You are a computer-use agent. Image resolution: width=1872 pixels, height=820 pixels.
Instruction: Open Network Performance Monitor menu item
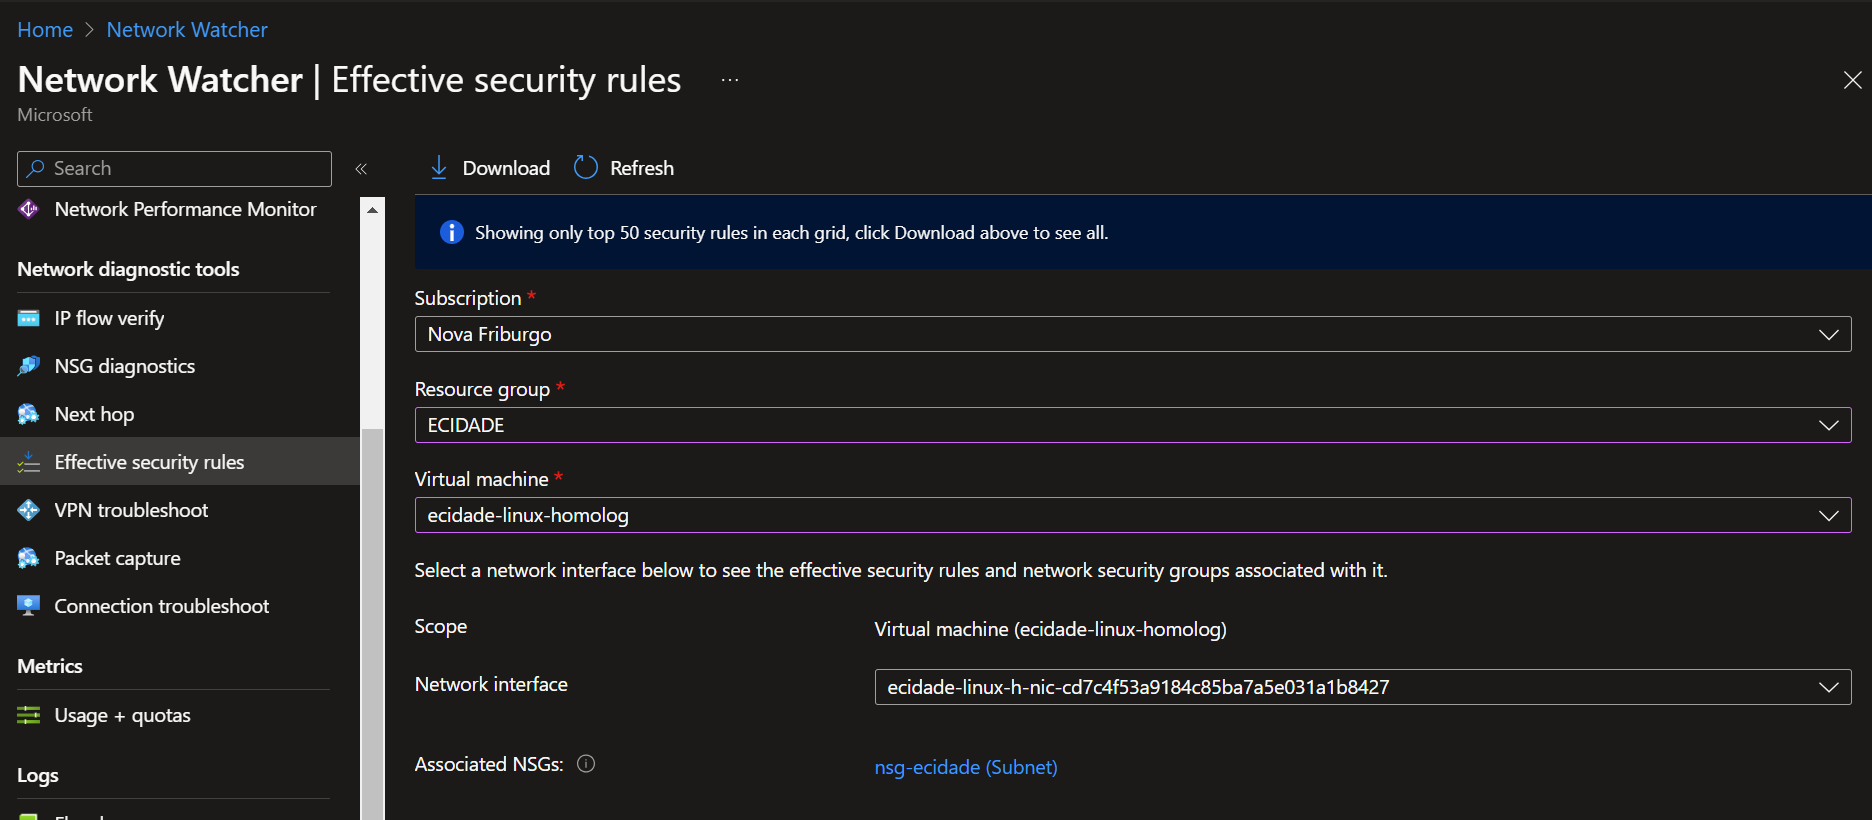(x=180, y=209)
